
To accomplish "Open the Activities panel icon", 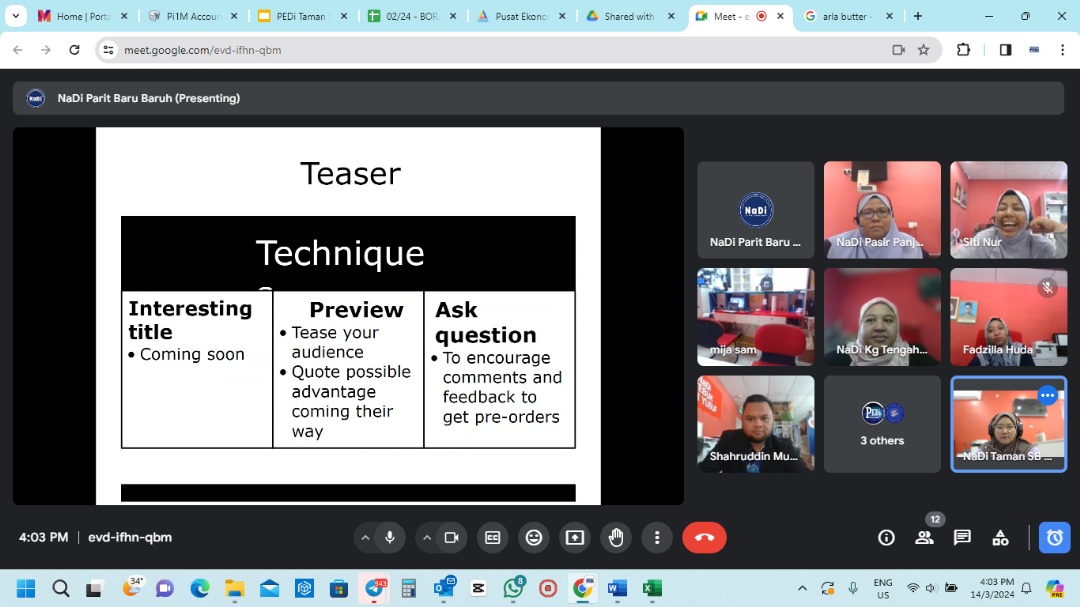I will 1000,538.
